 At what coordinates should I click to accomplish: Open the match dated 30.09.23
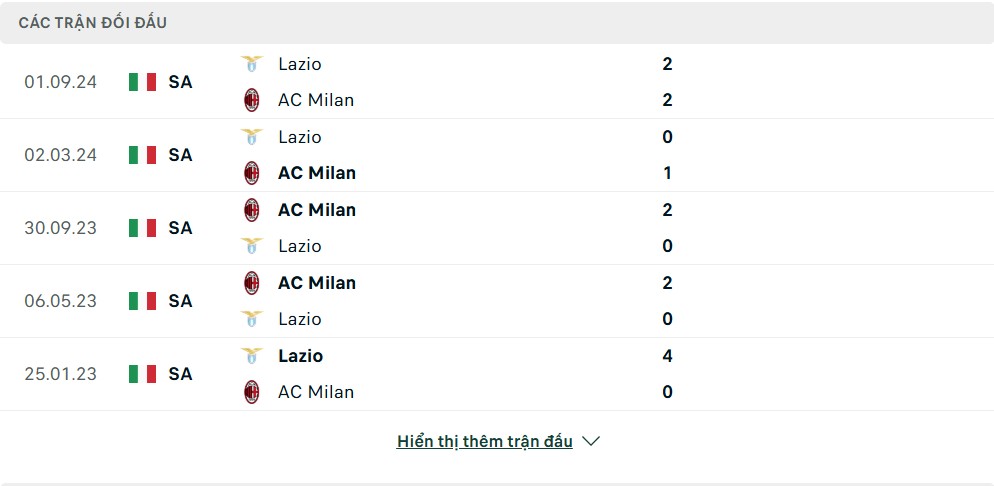point(61,228)
